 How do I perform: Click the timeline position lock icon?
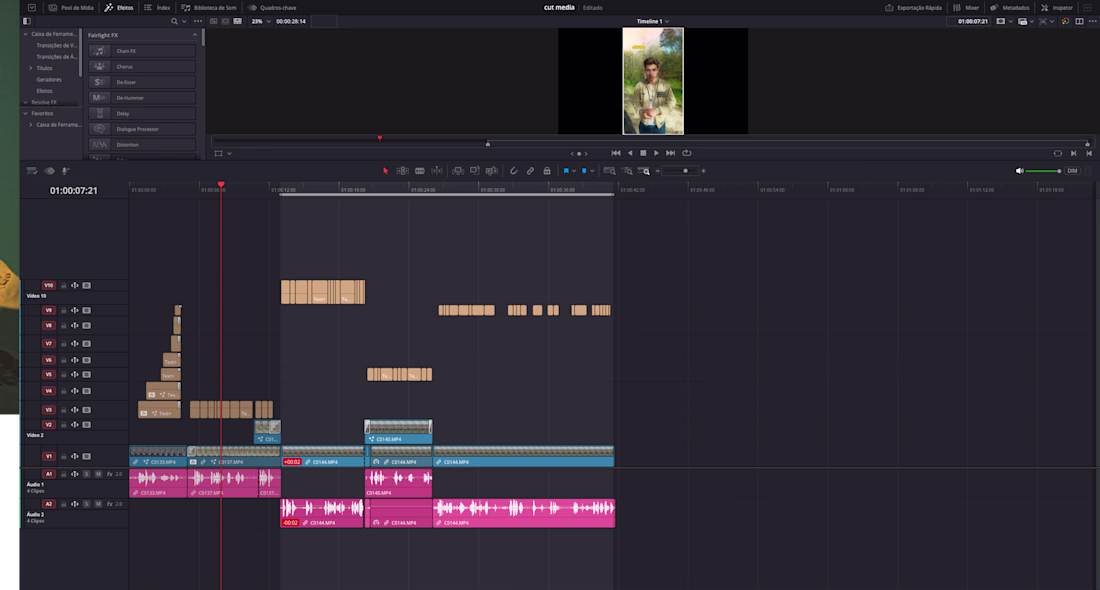pyautogui.click(x=547, y=171)
